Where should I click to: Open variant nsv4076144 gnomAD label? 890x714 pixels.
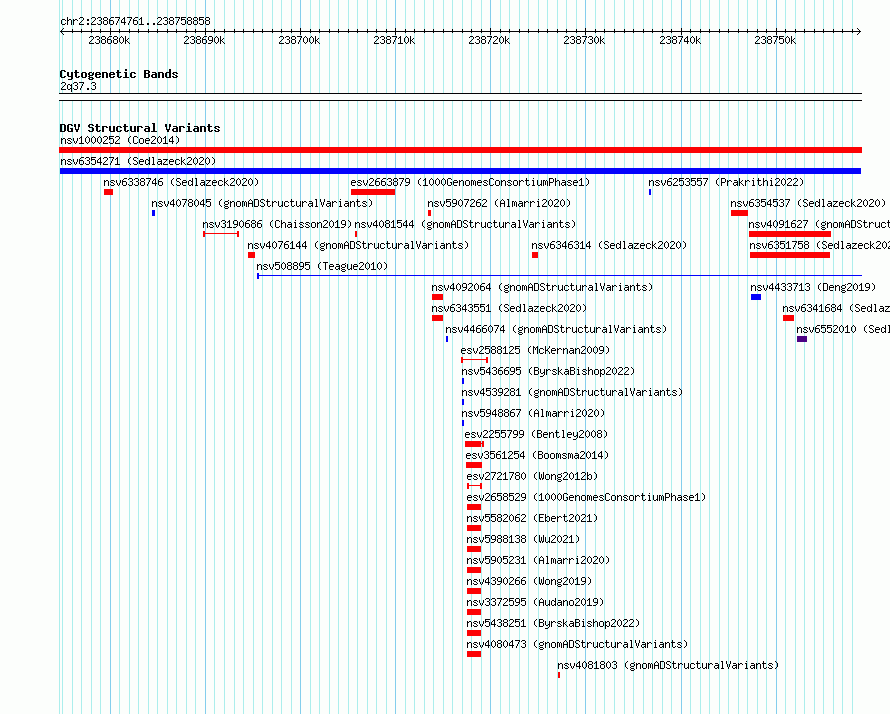click(x=358, y=245)
